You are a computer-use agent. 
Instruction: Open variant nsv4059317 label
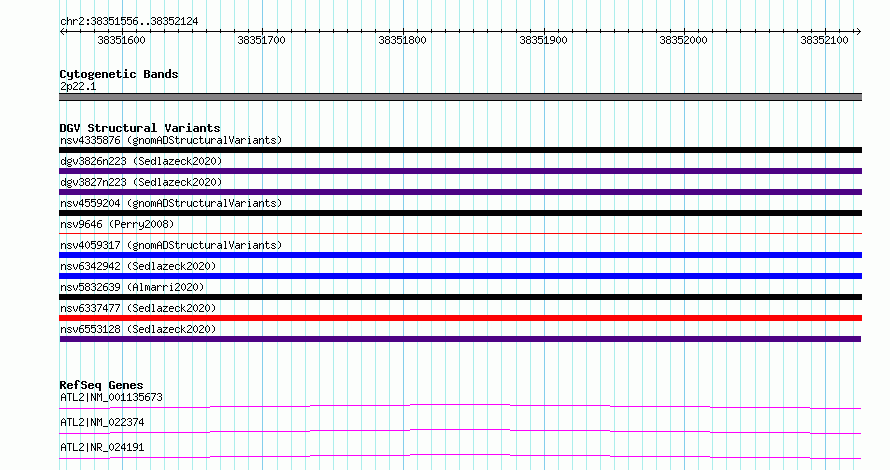pyautogui.click(x=171, y=245)
